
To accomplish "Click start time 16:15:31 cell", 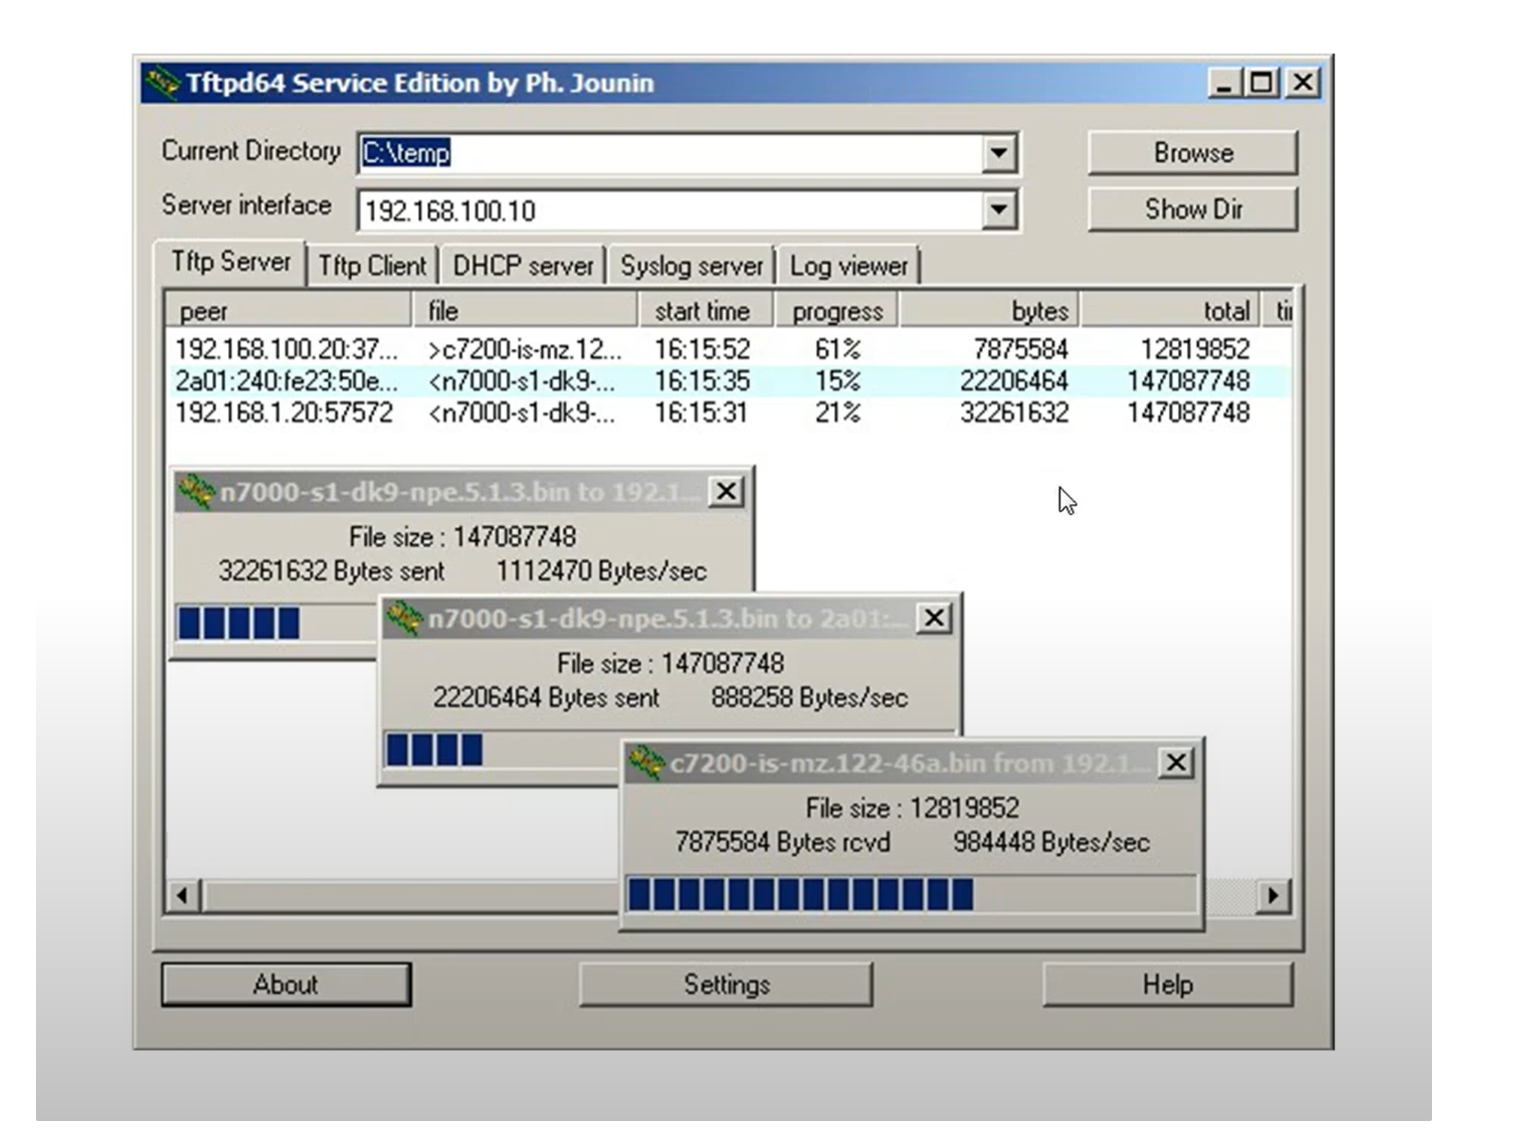I will pyautogui.click(x=701, y=413).
